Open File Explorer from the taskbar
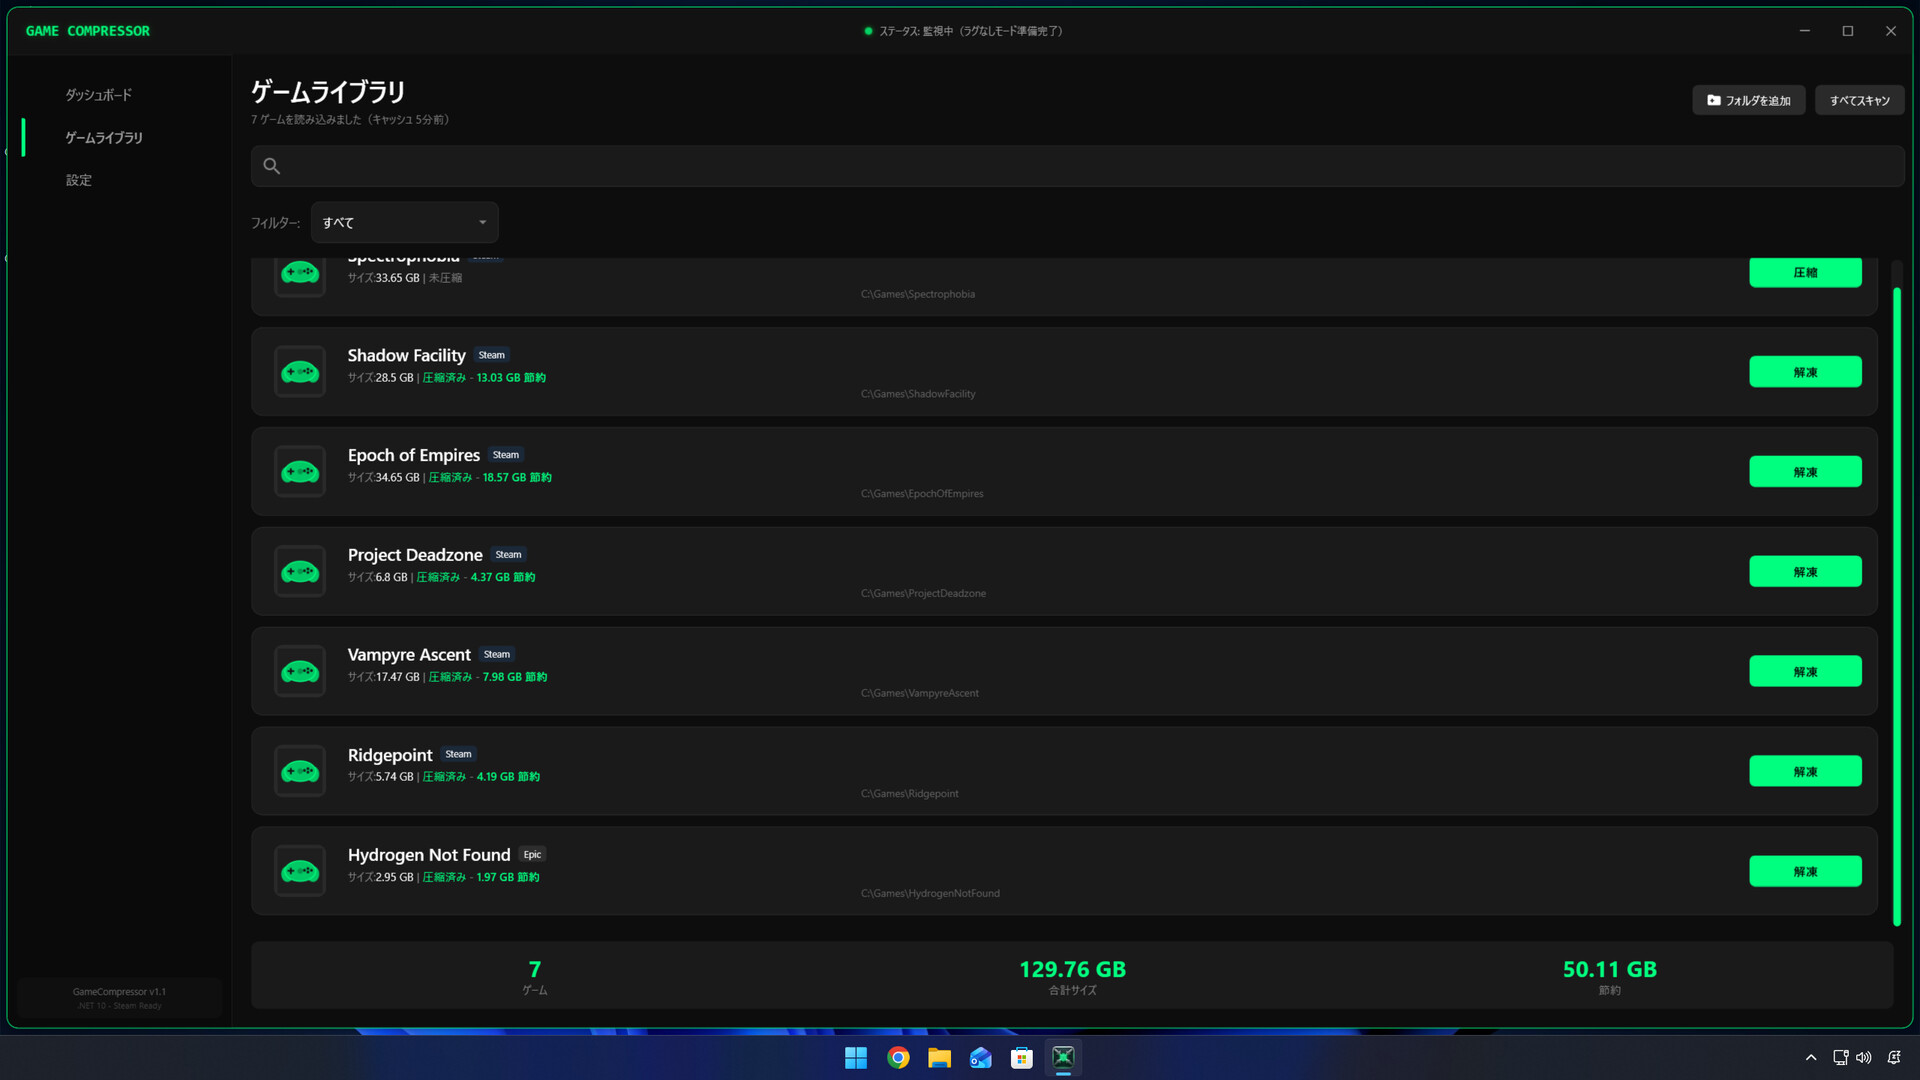Viewport: 1920px width, 1080px height. tap(939, 1058)
